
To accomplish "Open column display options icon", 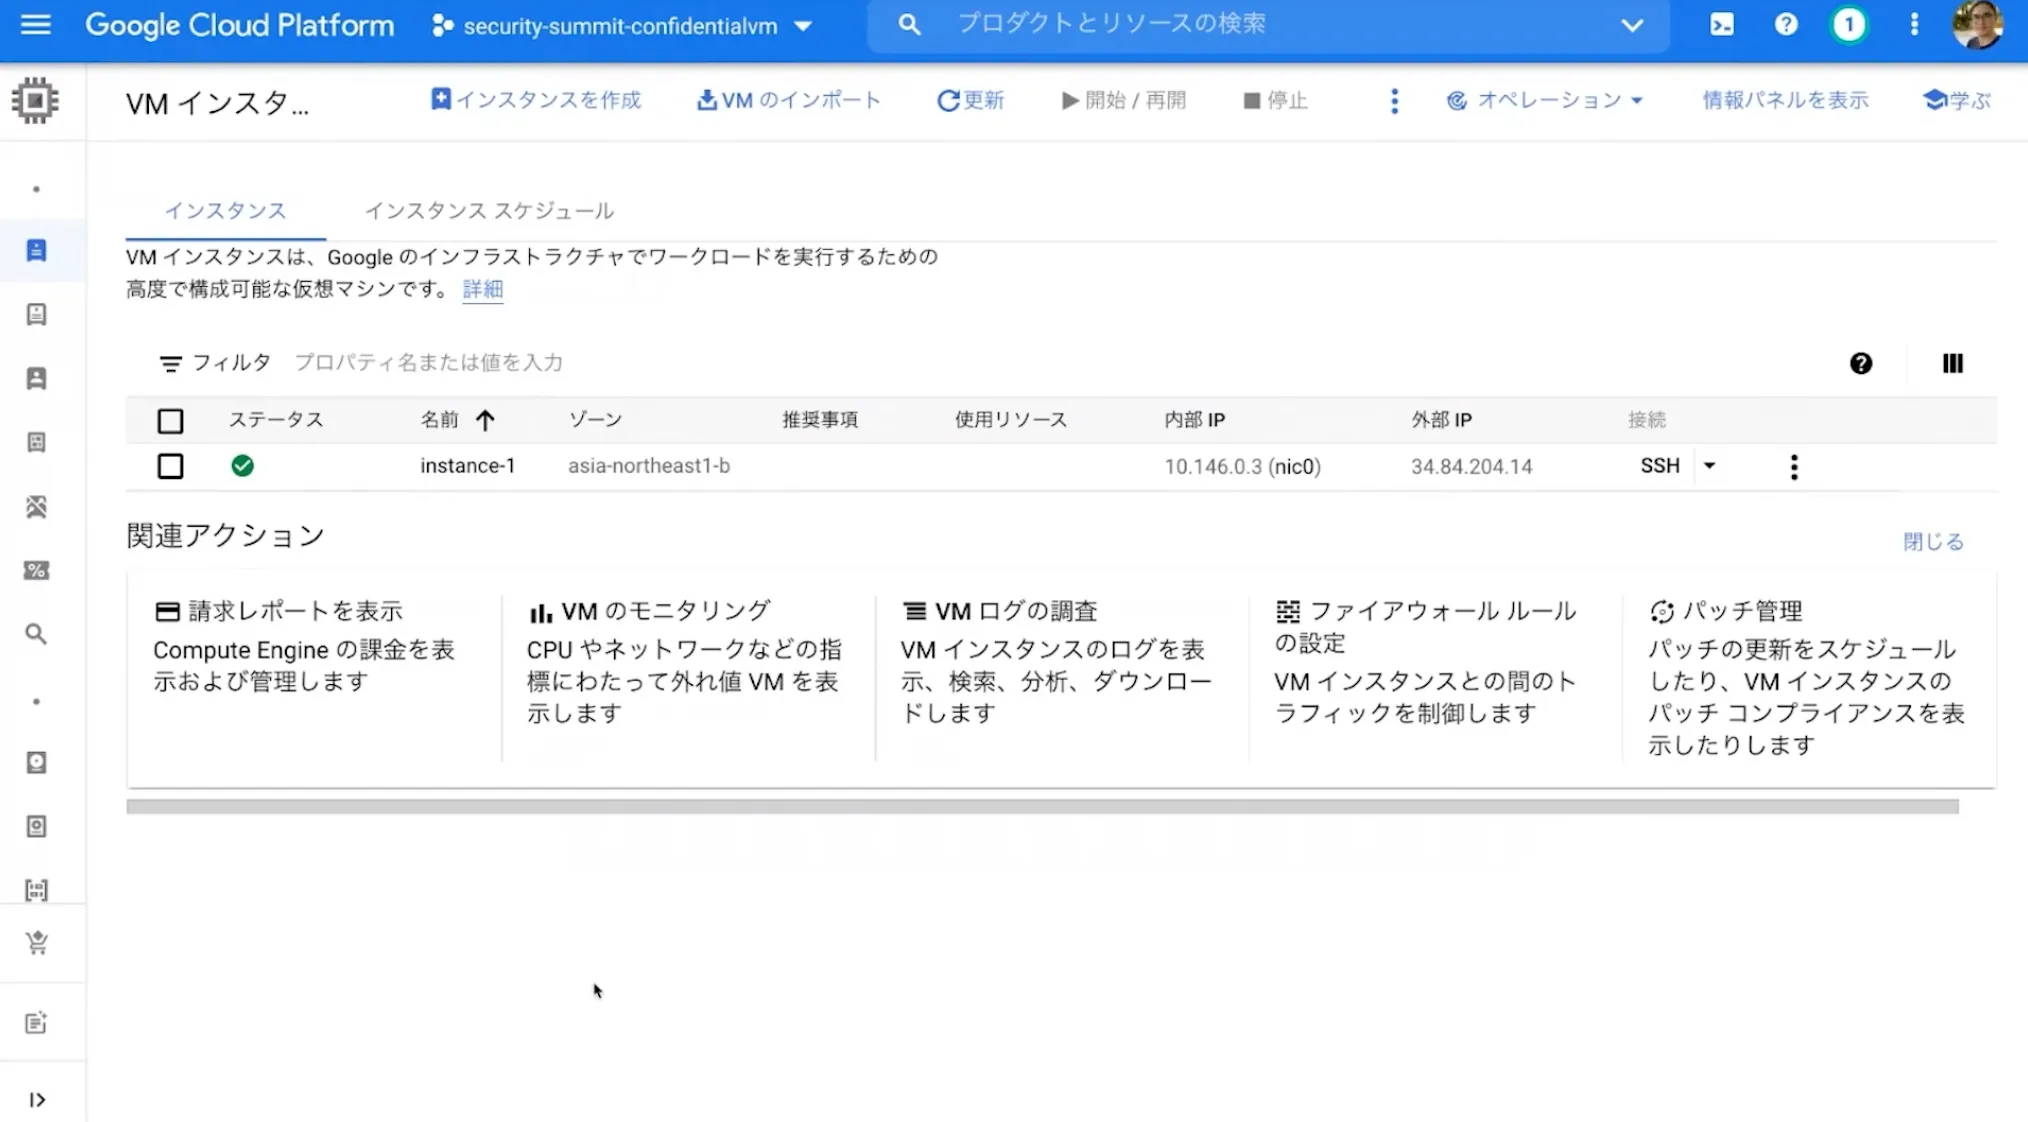I will pyautogui.click(x=1952, y=363).
